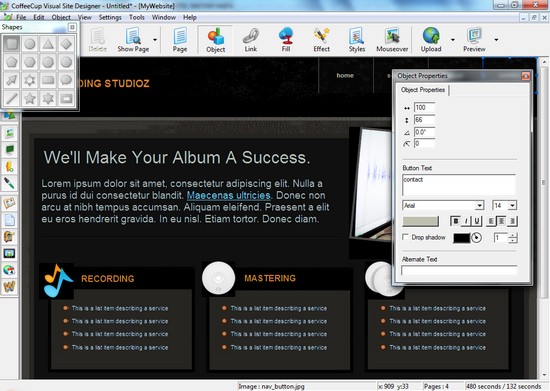Open the Styles toolbar button
This screenshot has height=391, width=550.
357,40
